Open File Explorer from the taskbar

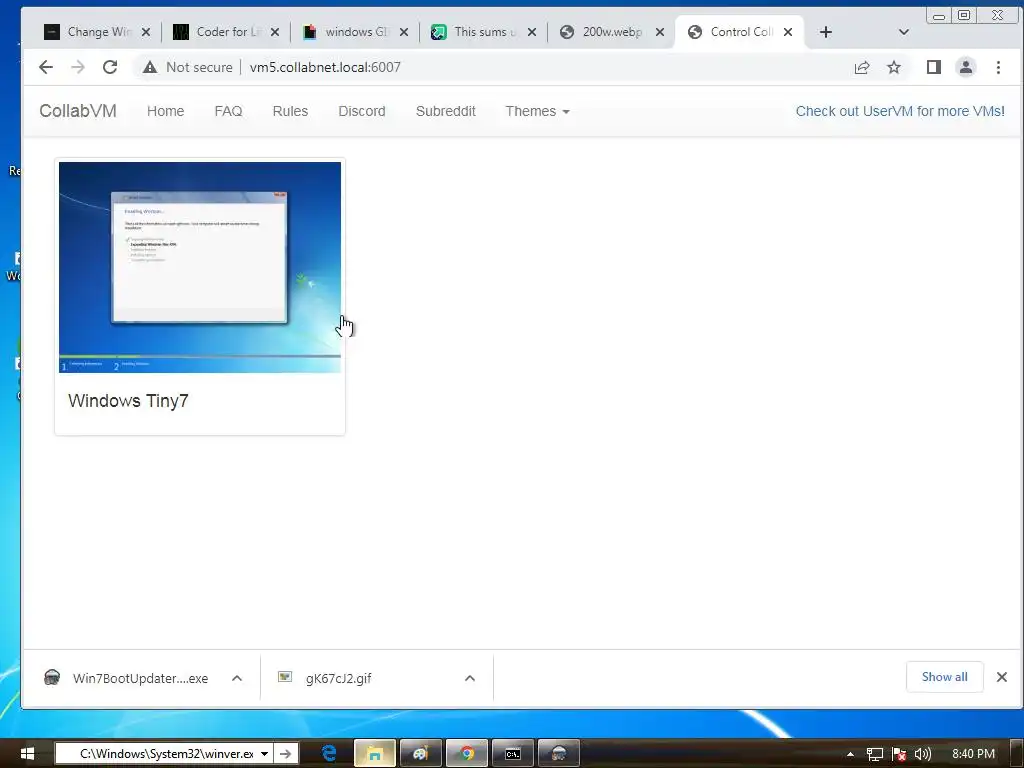click(375, 754)
